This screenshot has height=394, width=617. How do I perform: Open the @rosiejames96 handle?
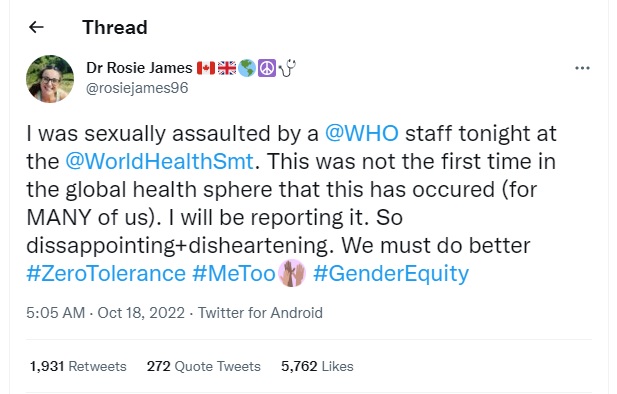pos(137,88)
